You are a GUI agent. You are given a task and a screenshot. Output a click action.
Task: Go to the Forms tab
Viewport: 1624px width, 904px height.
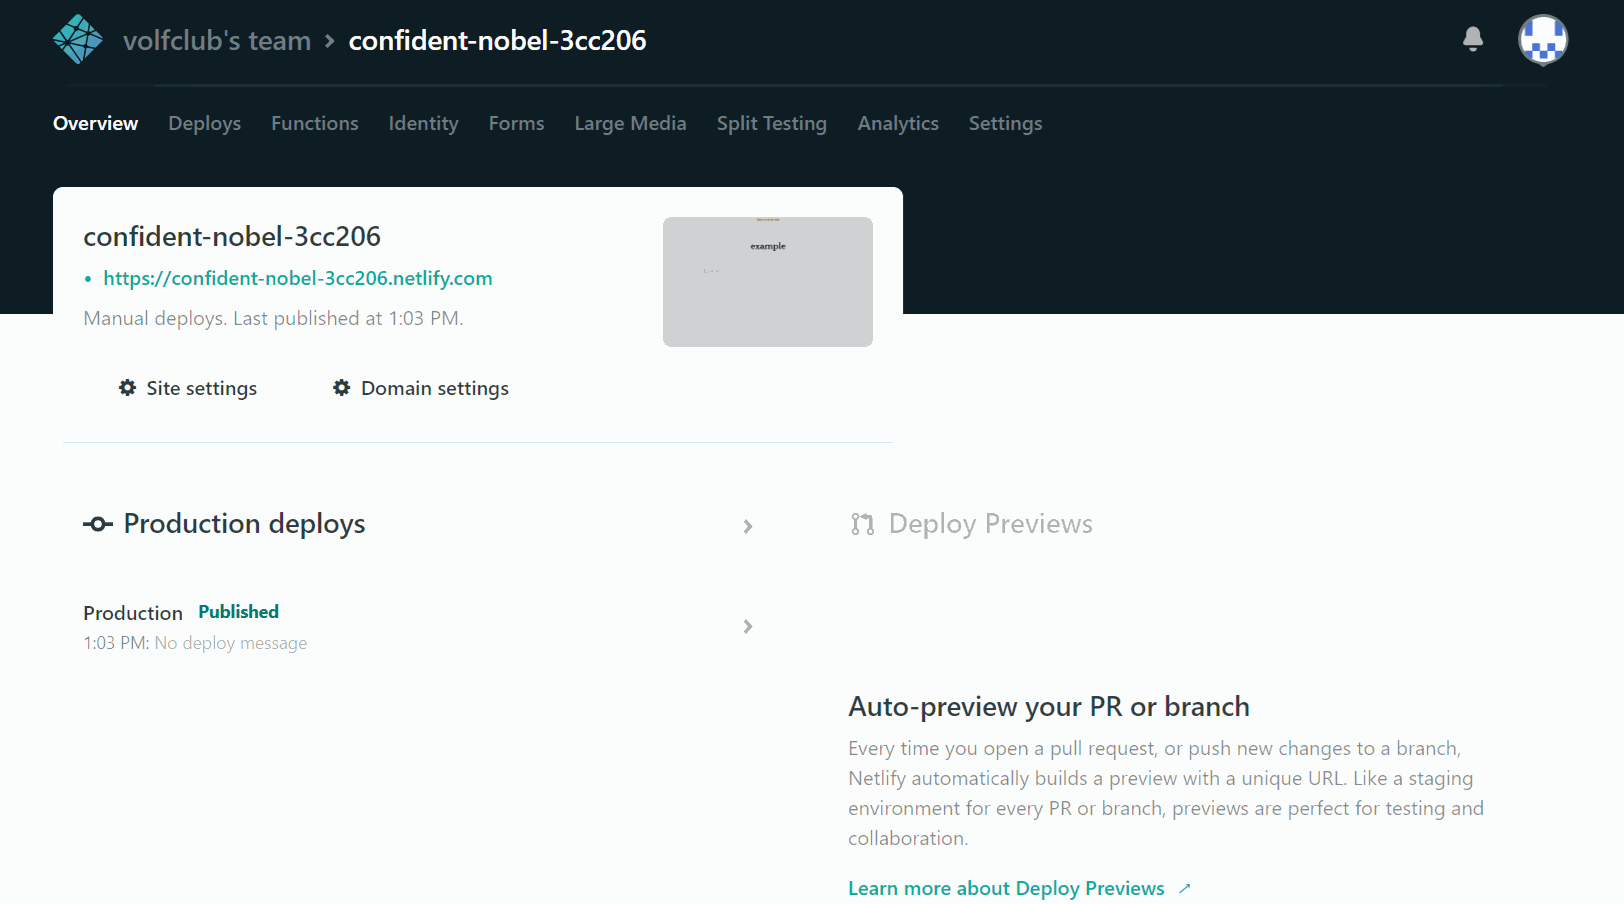coord(517,123)
